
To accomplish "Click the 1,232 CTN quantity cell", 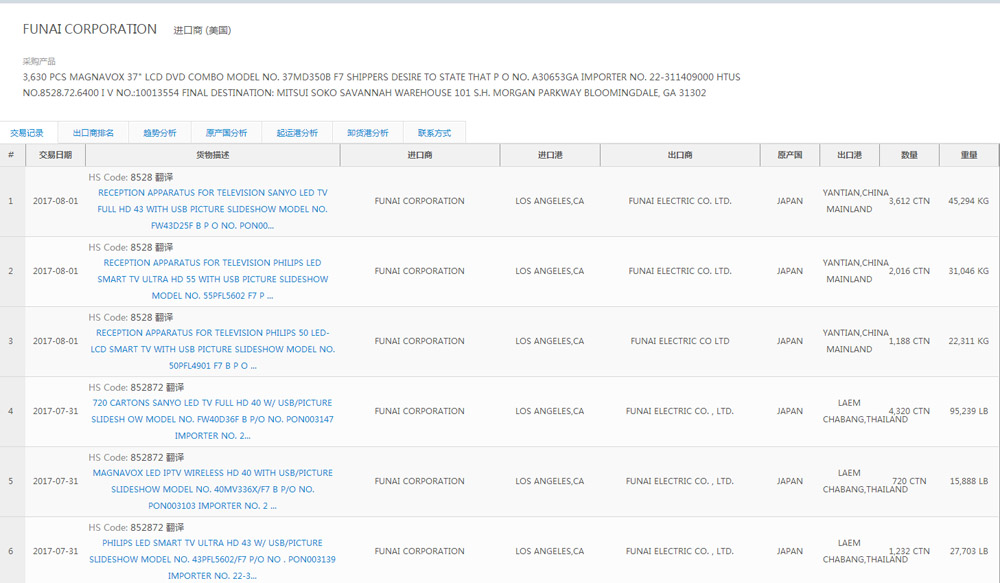I will click(909, 551).
